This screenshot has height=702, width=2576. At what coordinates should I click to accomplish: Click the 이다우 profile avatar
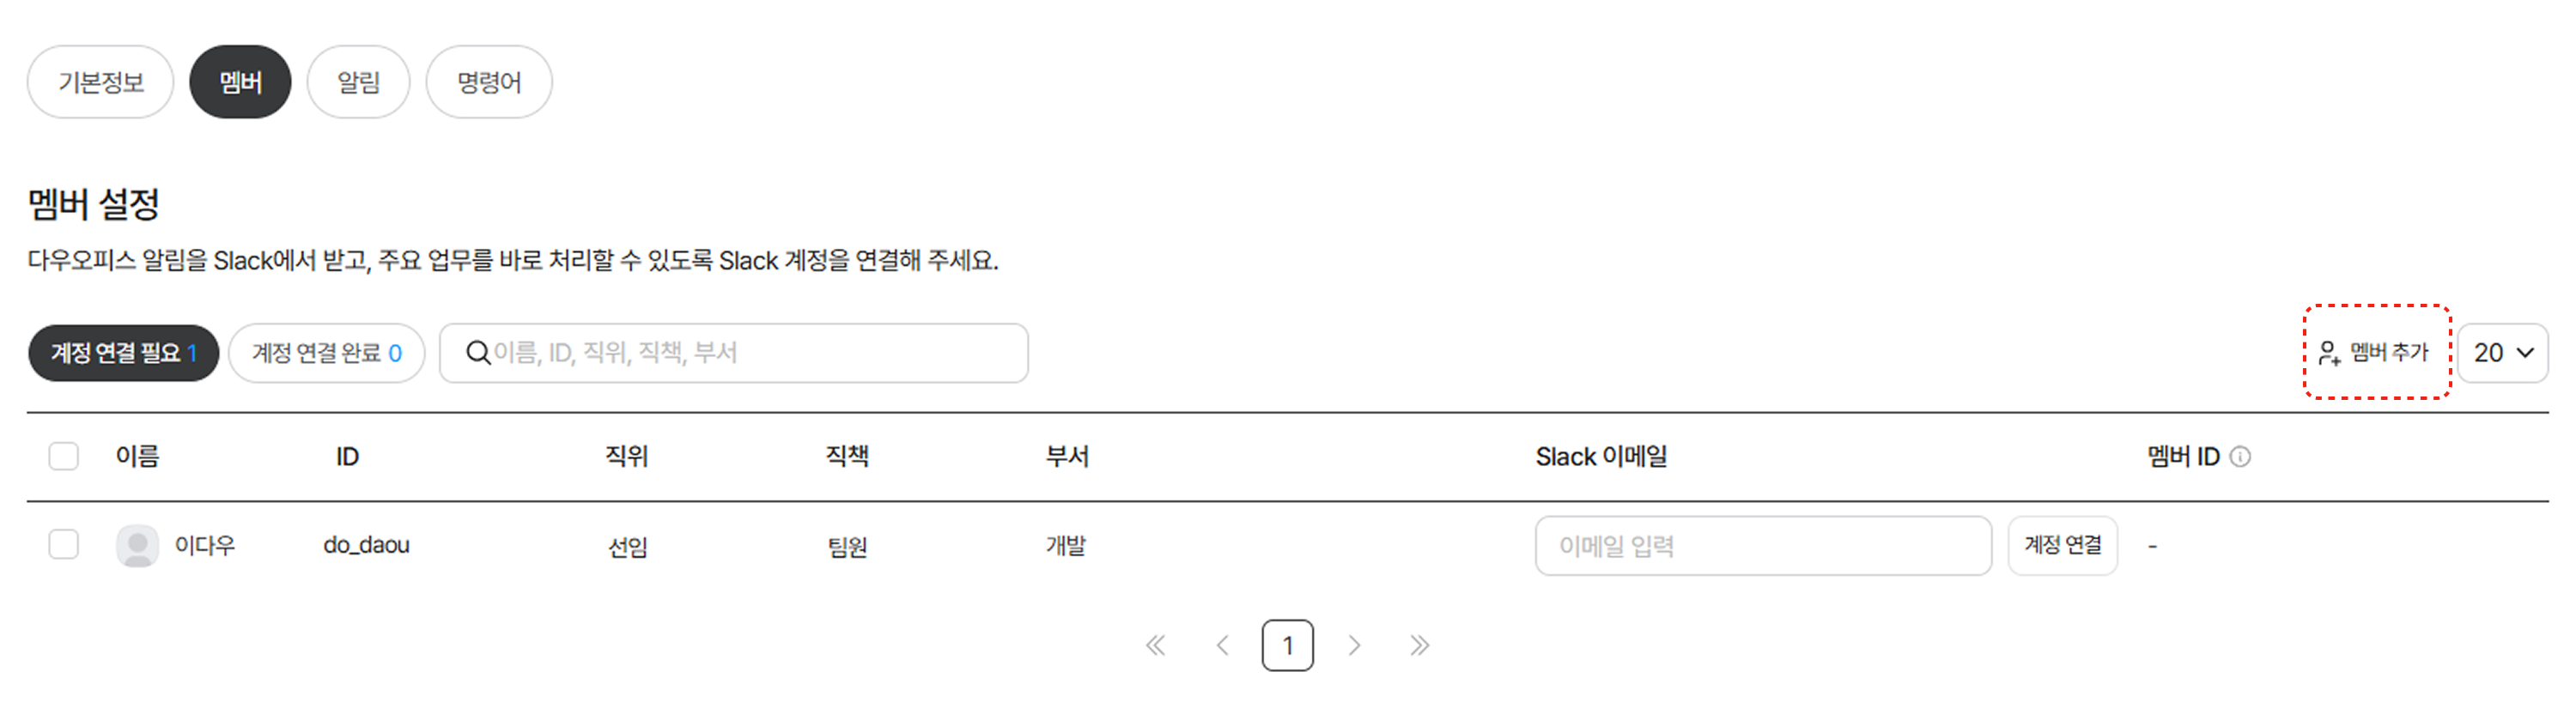(137, 546)
